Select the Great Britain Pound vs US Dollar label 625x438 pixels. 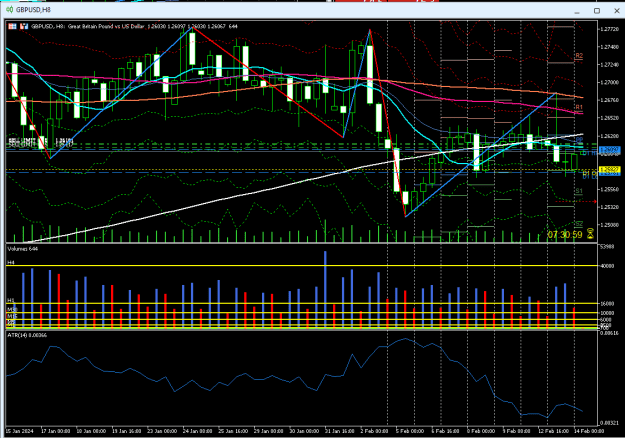coord(106,26)
